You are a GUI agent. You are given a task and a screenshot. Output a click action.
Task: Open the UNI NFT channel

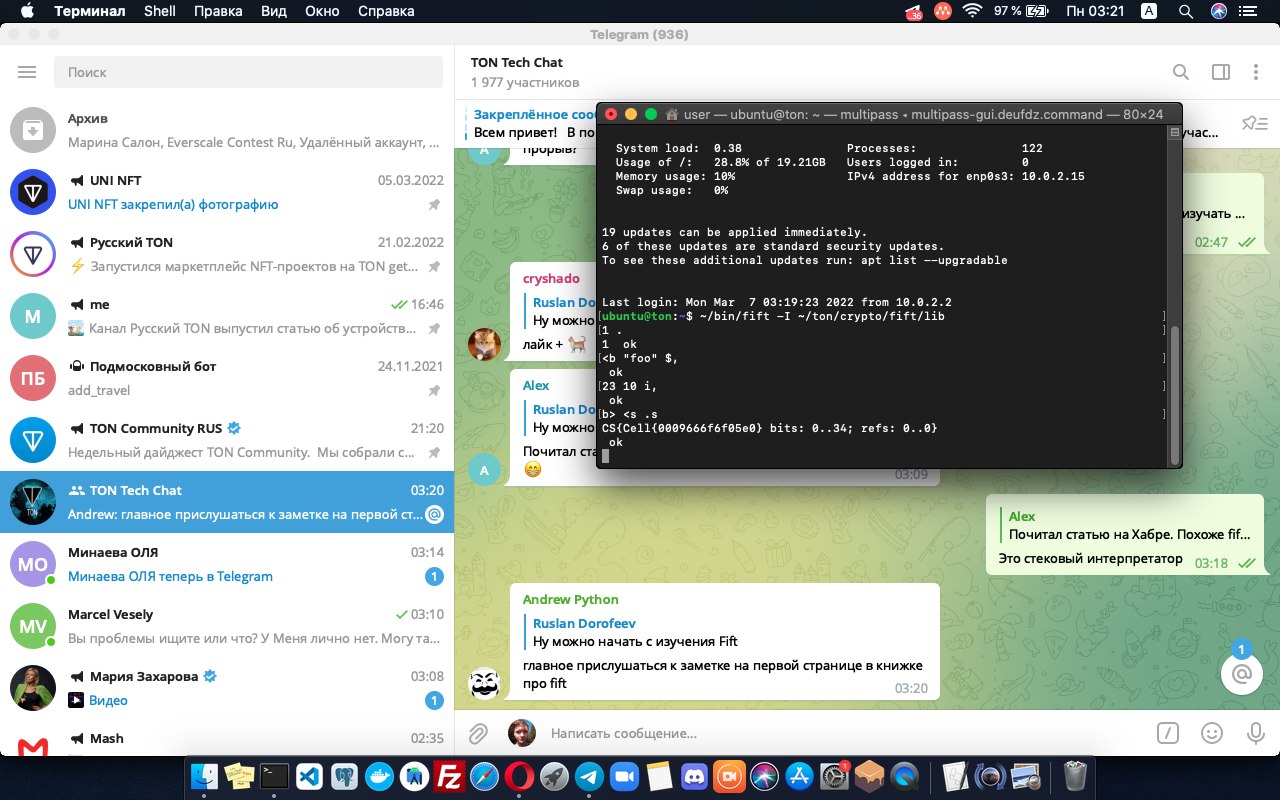227,192
